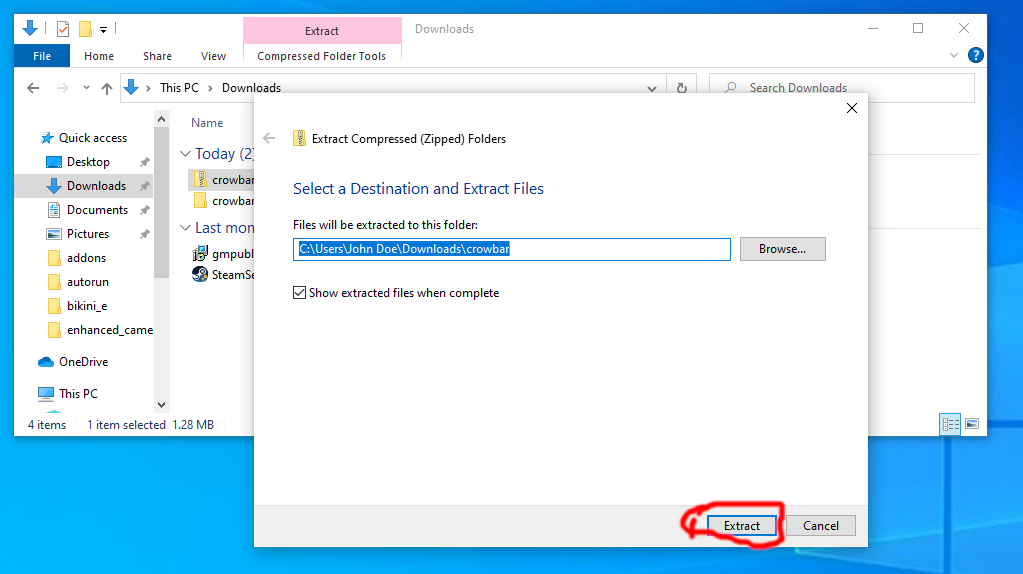Open Pictures in the sidebar

tap(88, 234)
